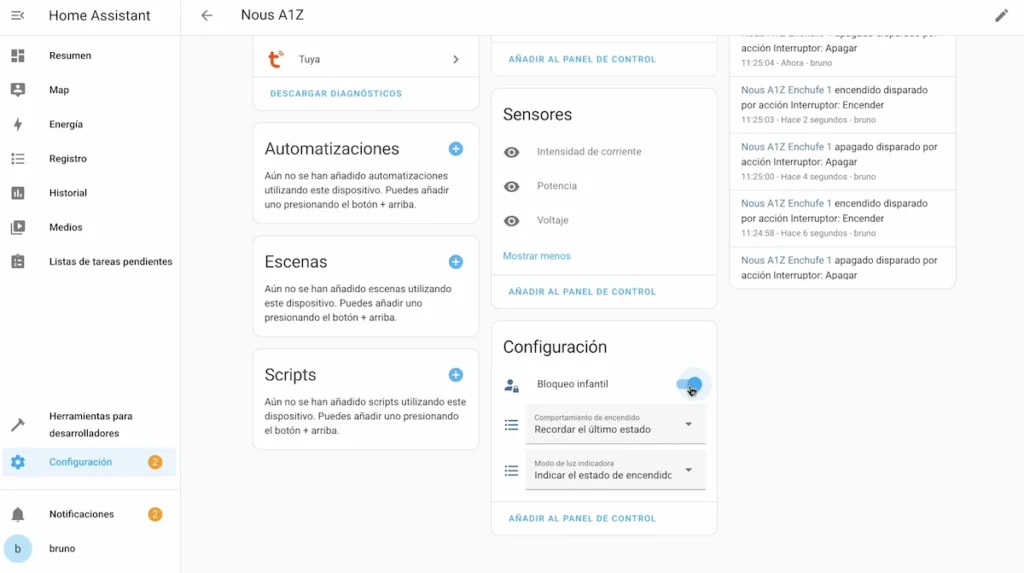Open Herramientas para desarrolladores
Screen dimensions: 1024x573
click(x=89, y=425)
